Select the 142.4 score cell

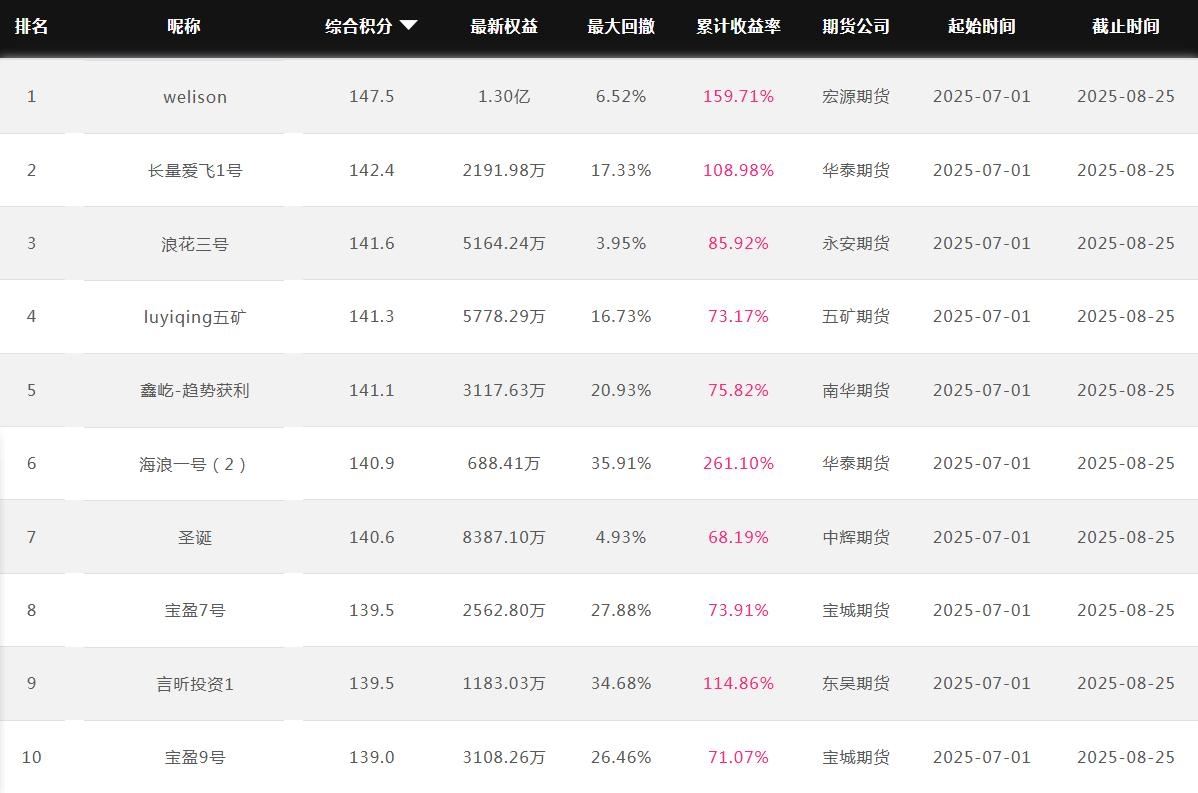tap(371, 170)
